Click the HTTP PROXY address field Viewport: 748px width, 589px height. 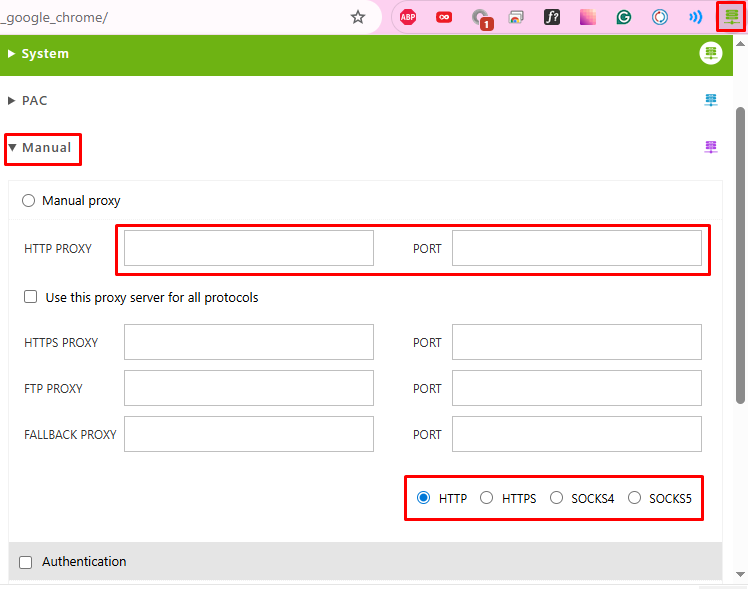point(248,248)
